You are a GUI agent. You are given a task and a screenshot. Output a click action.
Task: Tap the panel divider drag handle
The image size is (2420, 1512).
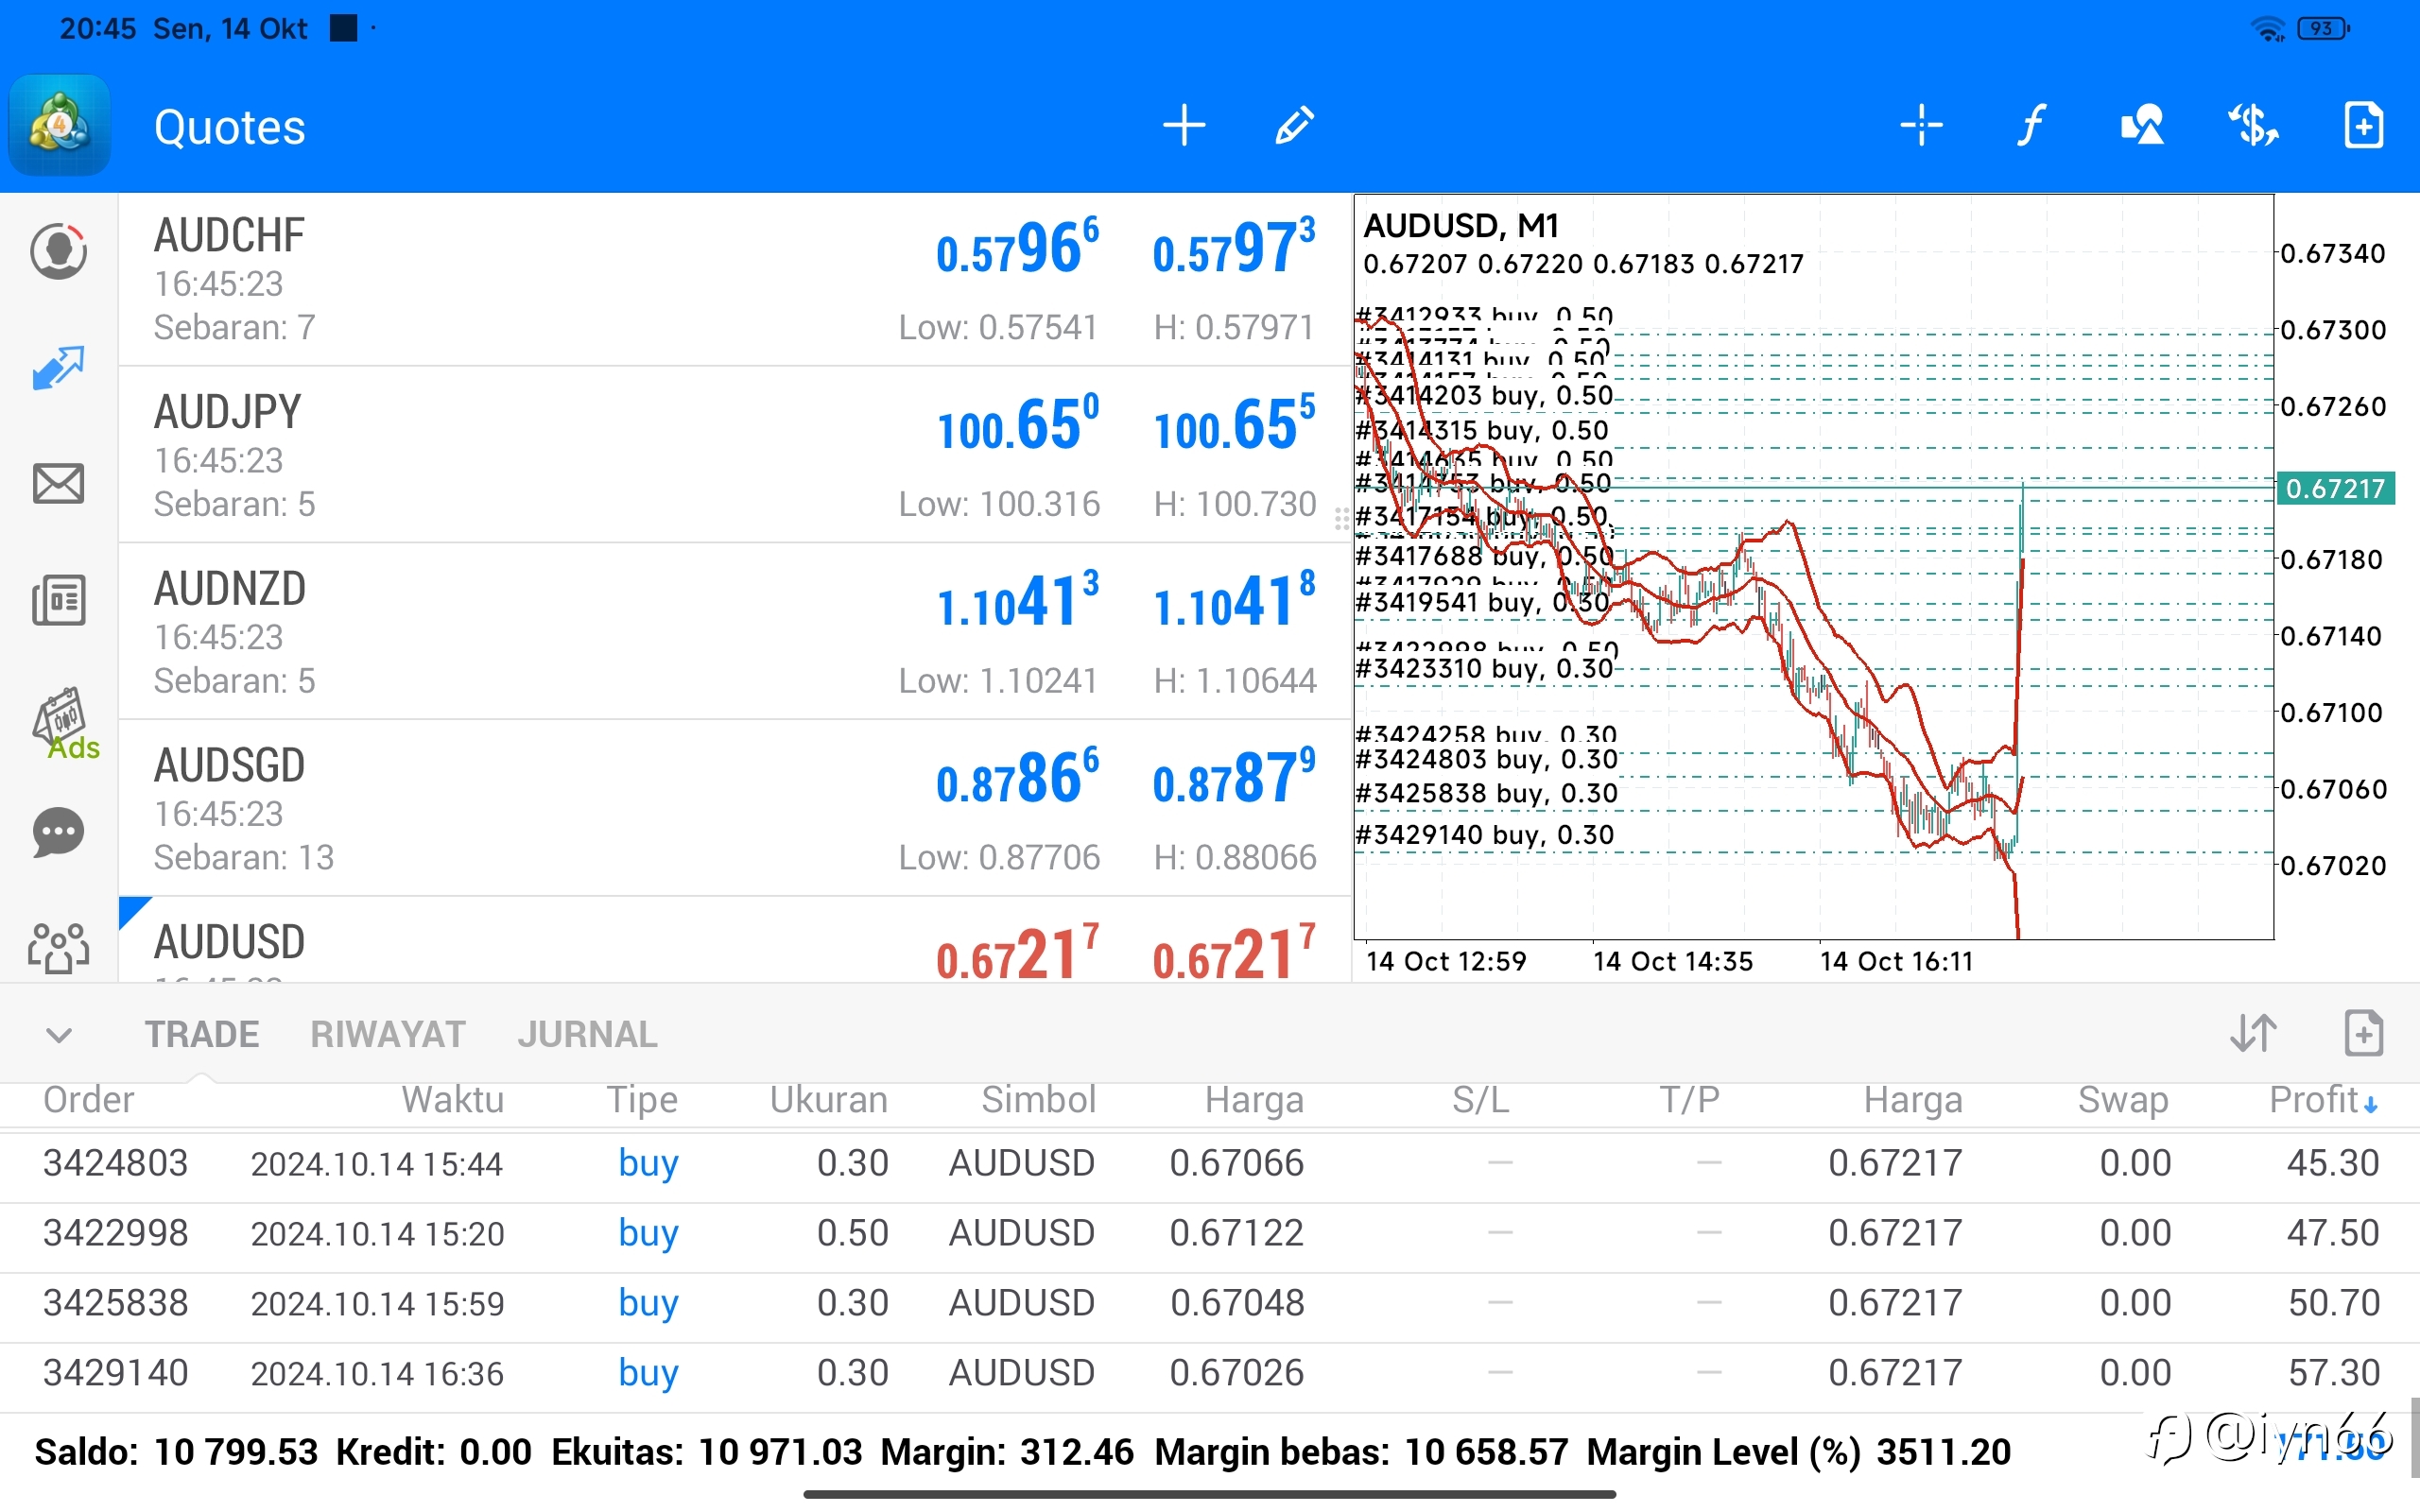[1342, 520]
